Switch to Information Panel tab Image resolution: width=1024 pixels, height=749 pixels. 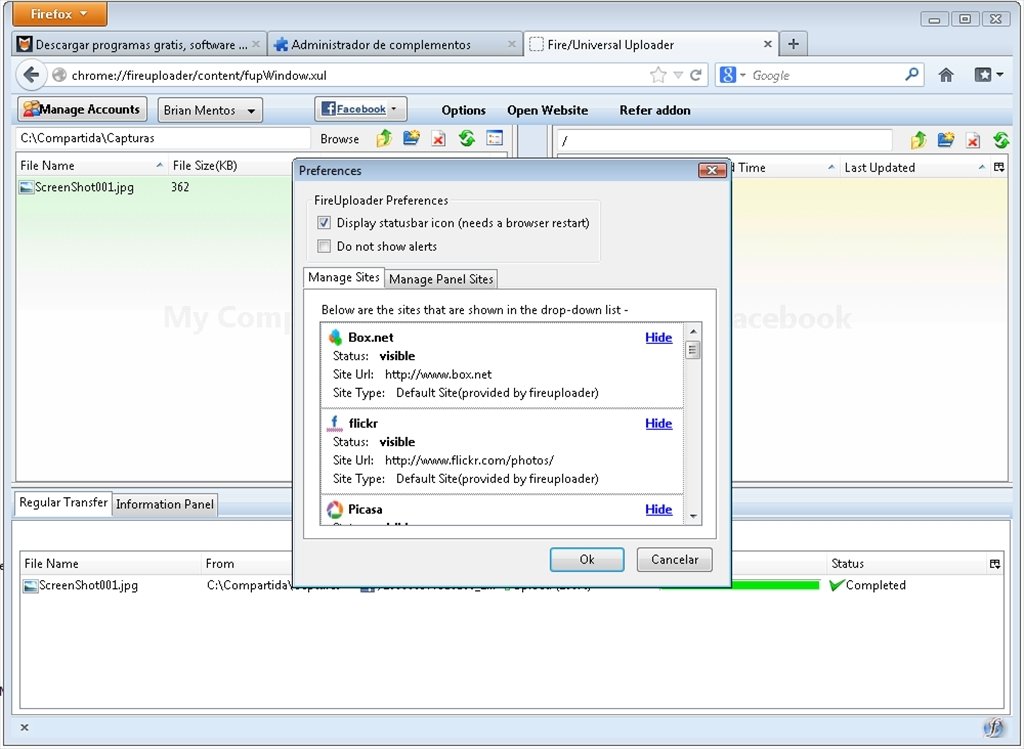[x=165, y=504]
